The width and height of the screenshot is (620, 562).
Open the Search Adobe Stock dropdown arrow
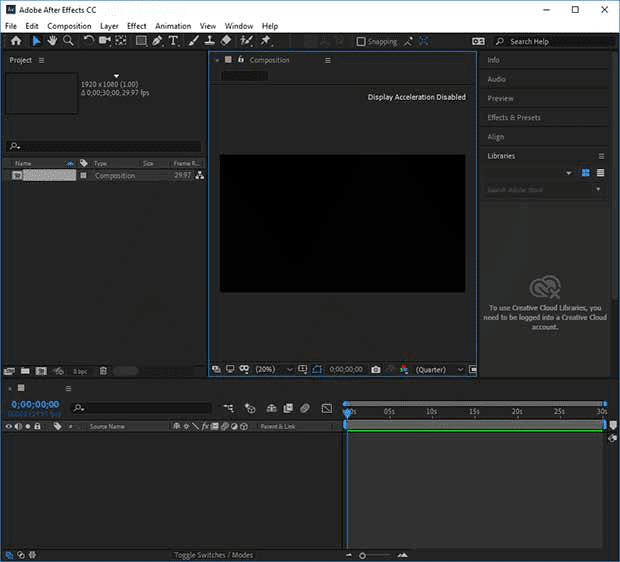tap(598, 189)
